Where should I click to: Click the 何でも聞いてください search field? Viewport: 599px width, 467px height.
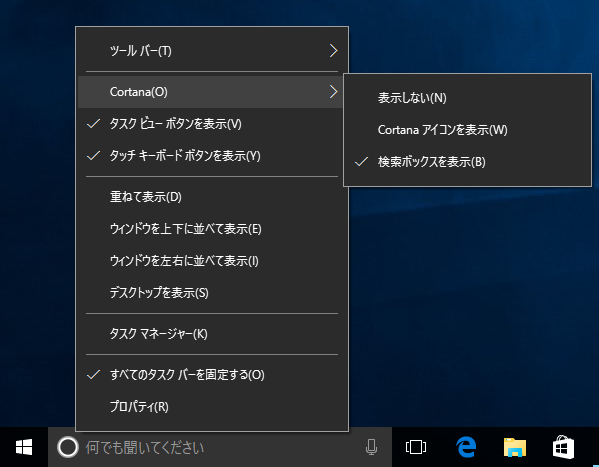tap(220, 447)
